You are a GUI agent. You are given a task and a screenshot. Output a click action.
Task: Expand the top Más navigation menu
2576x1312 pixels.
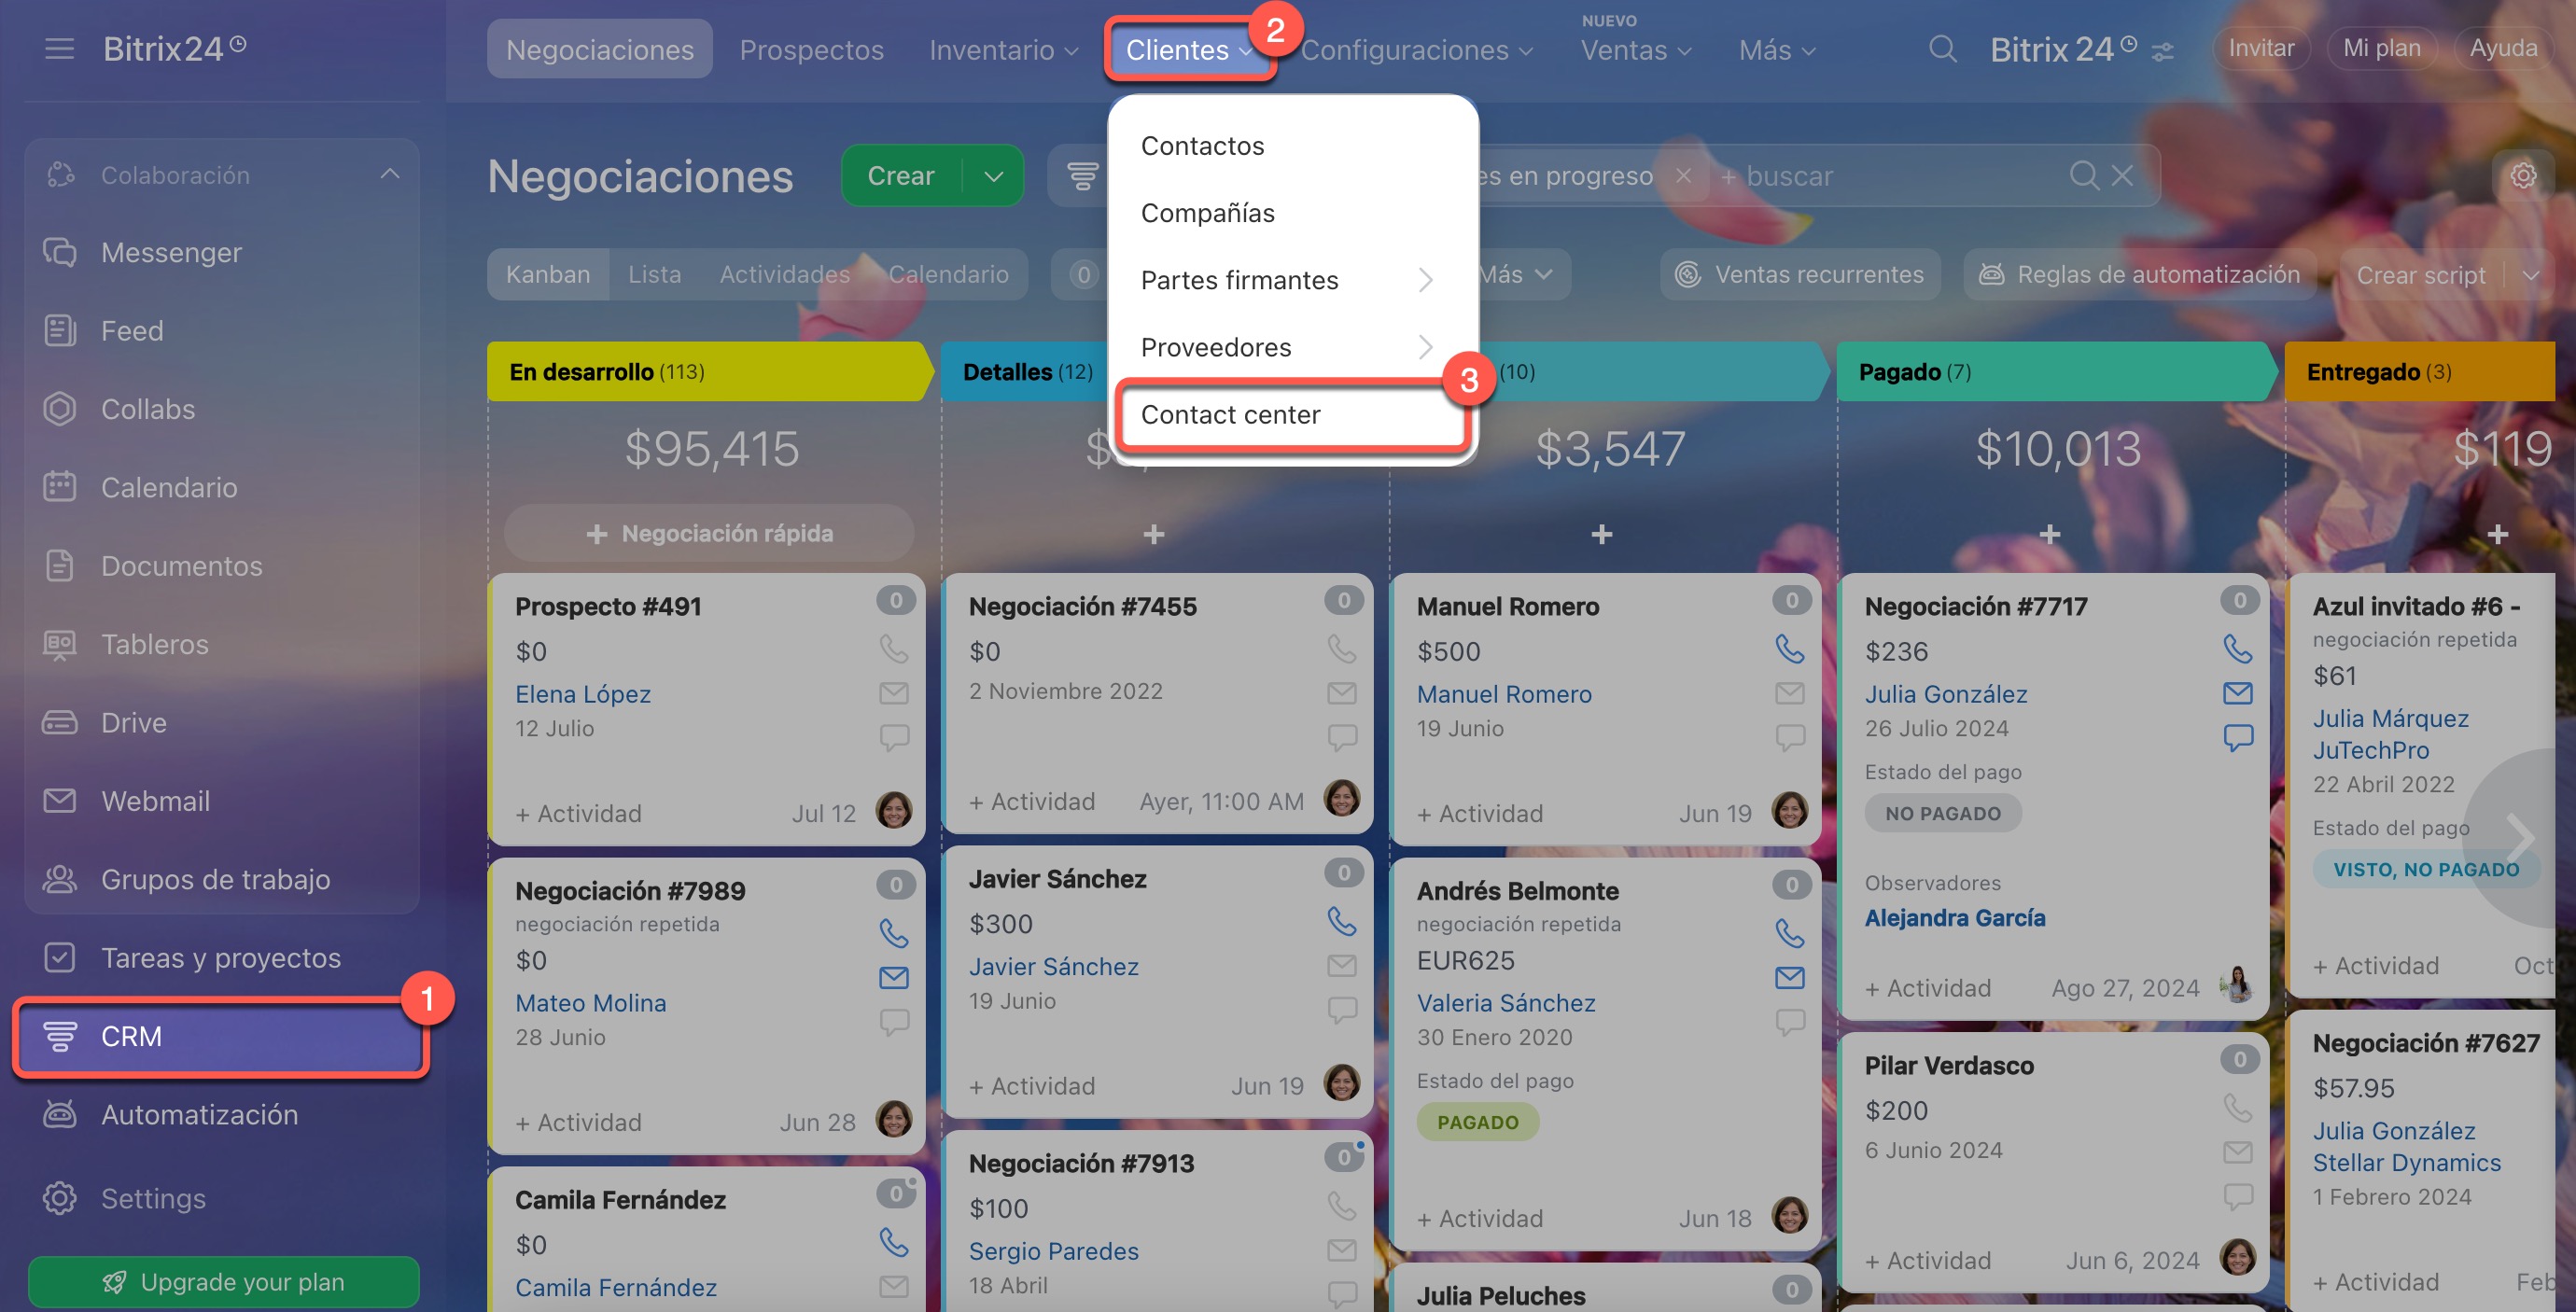pos(1777,50)
